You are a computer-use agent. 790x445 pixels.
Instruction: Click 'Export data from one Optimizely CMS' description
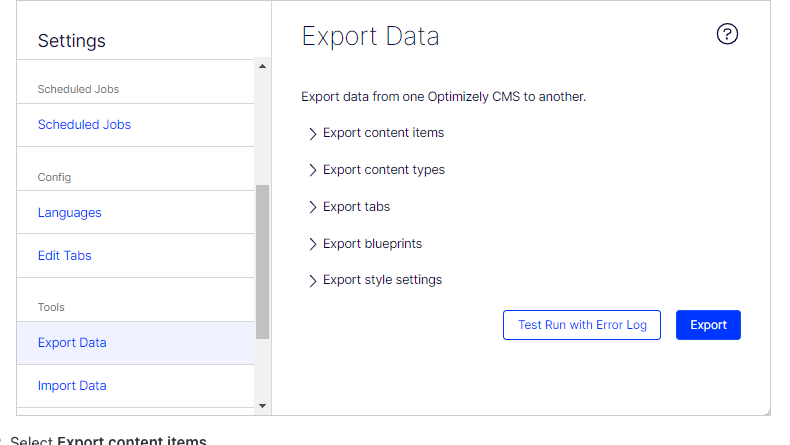443,97
